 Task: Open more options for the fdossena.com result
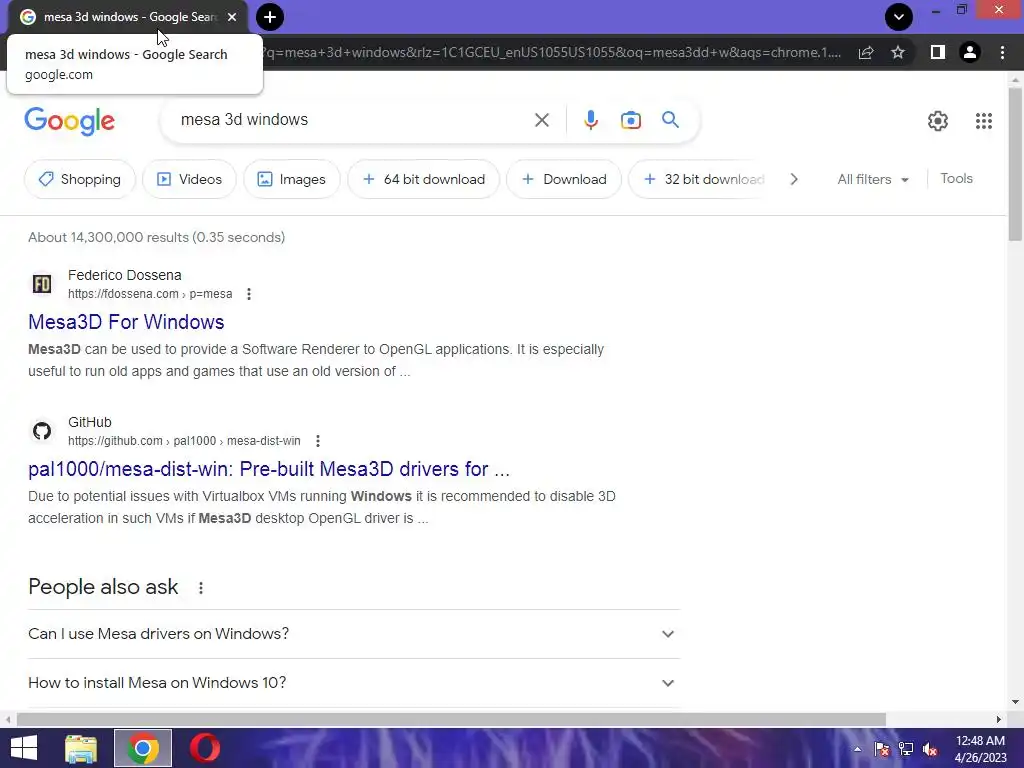(249, 294)
